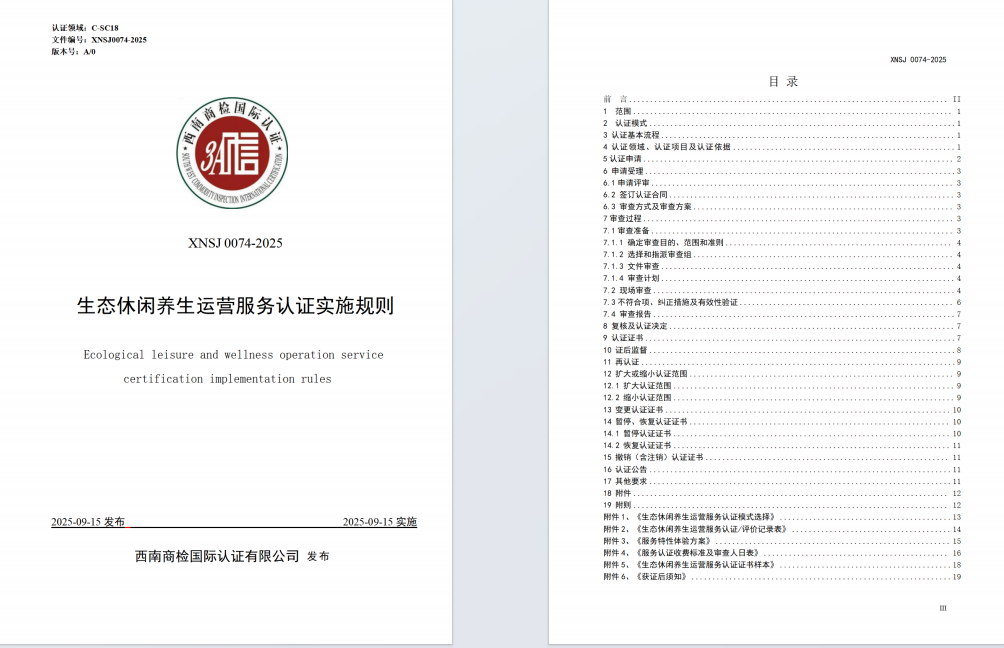Select 14.1 暂停认证证书 entry

(x=636, y=433)
